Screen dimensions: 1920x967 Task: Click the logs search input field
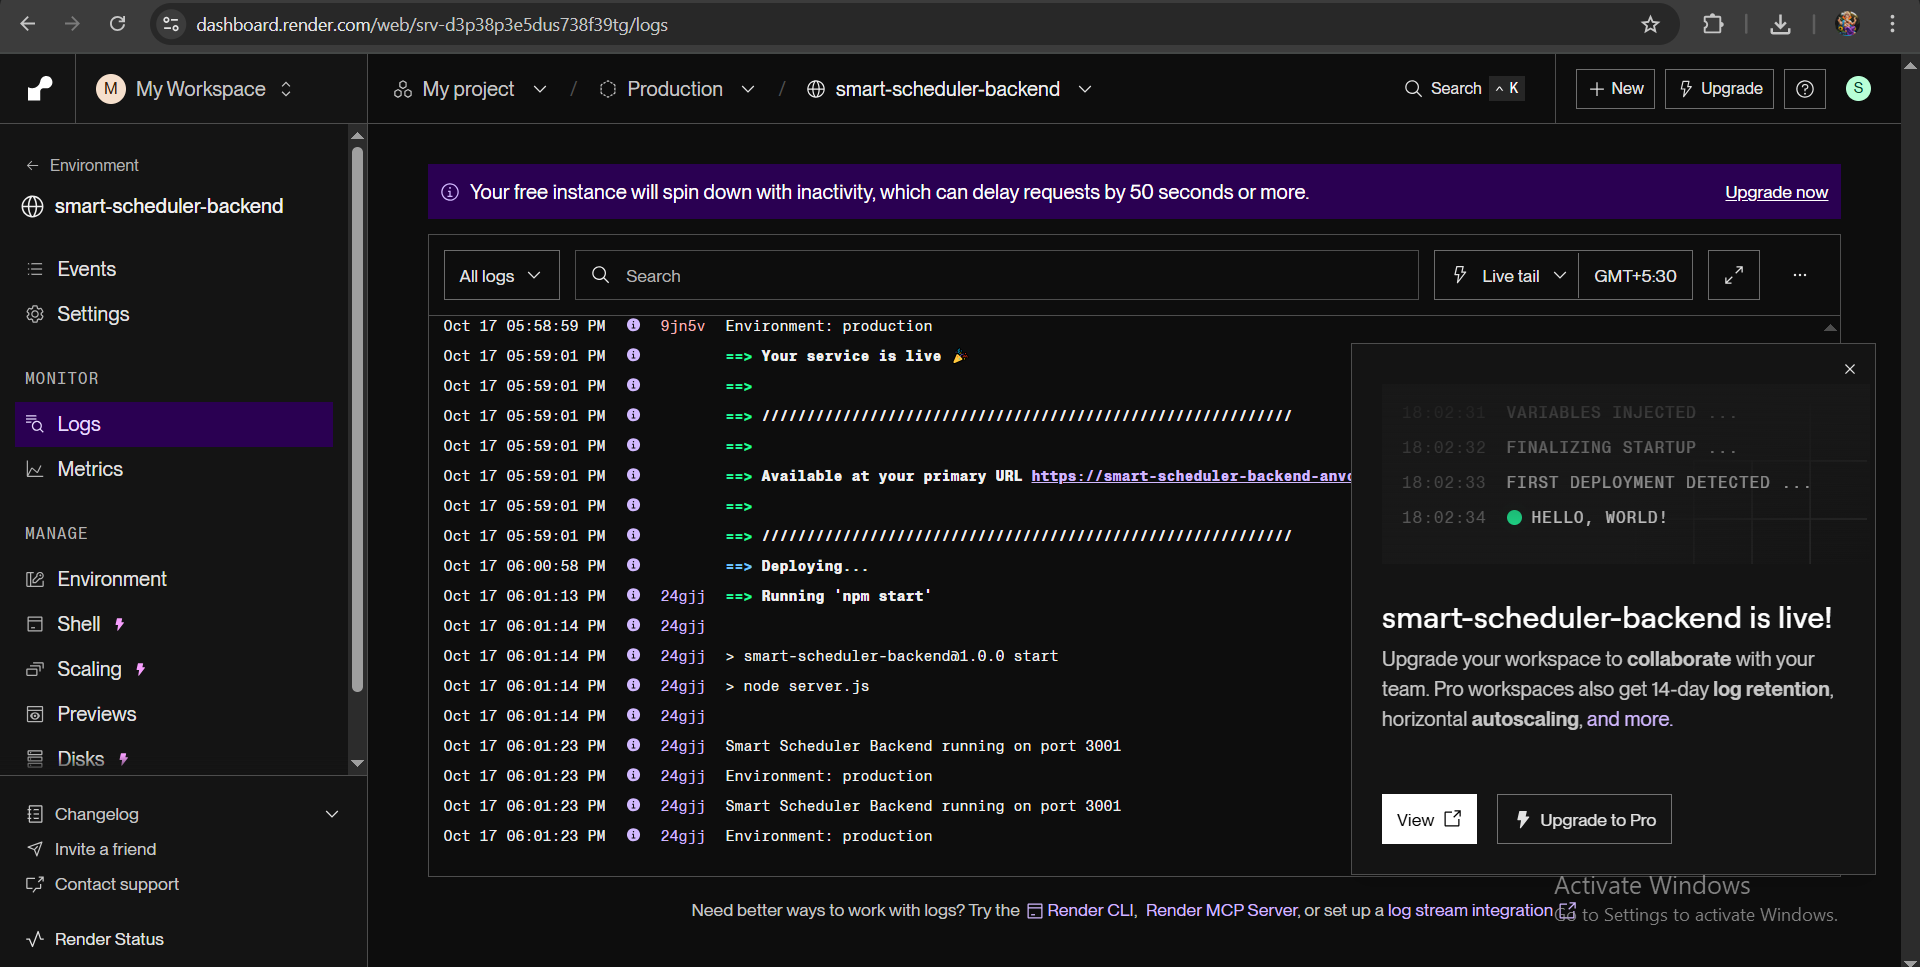(x=997, y=275)
